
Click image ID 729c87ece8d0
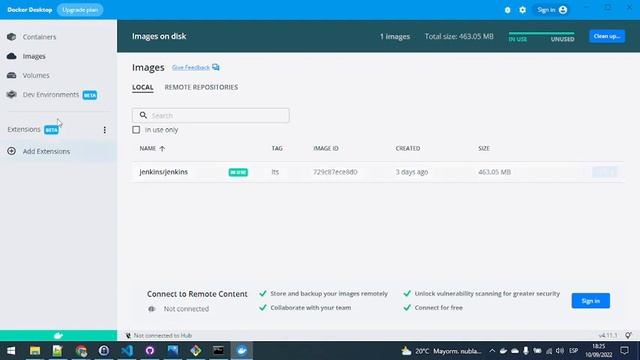point(335,172)
